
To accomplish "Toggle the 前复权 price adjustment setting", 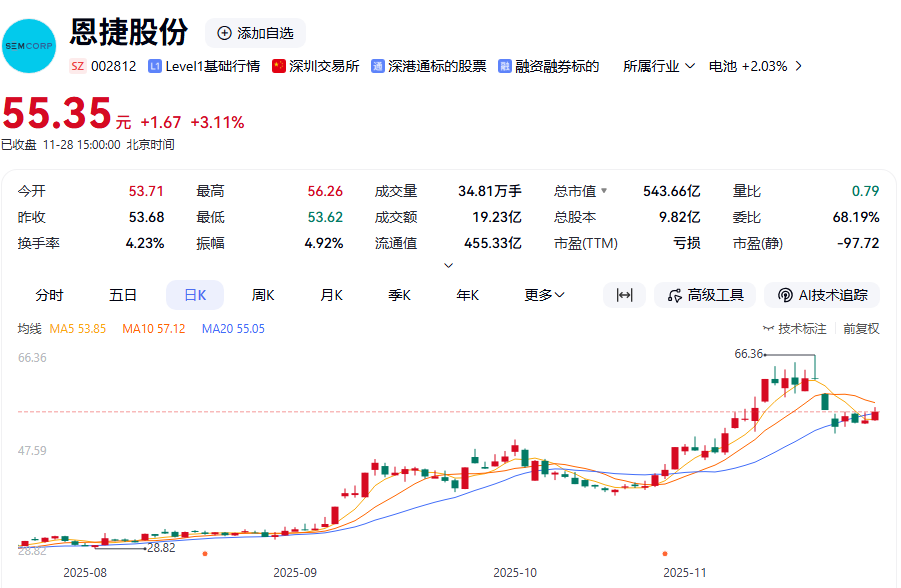I will (x=861, y=328).
